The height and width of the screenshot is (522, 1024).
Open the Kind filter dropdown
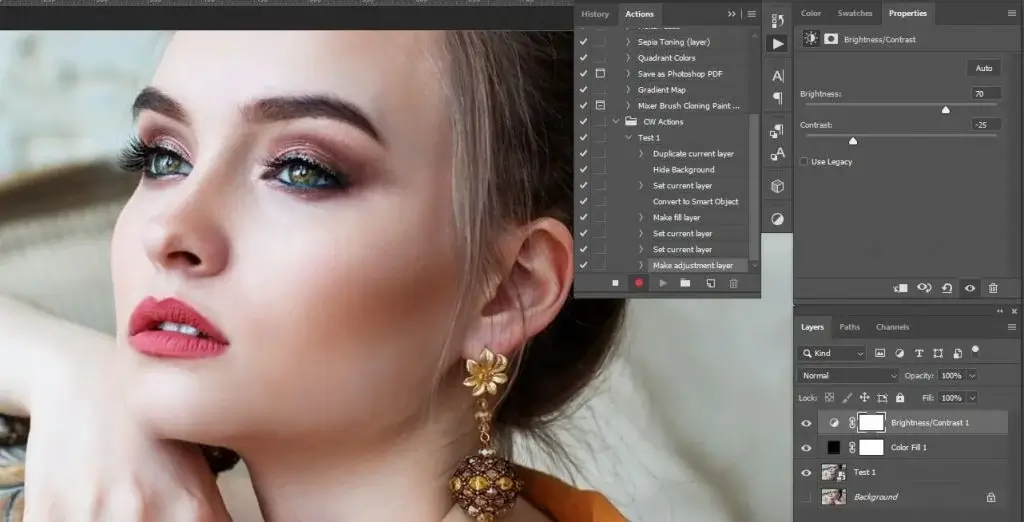[x=832, y=353]
